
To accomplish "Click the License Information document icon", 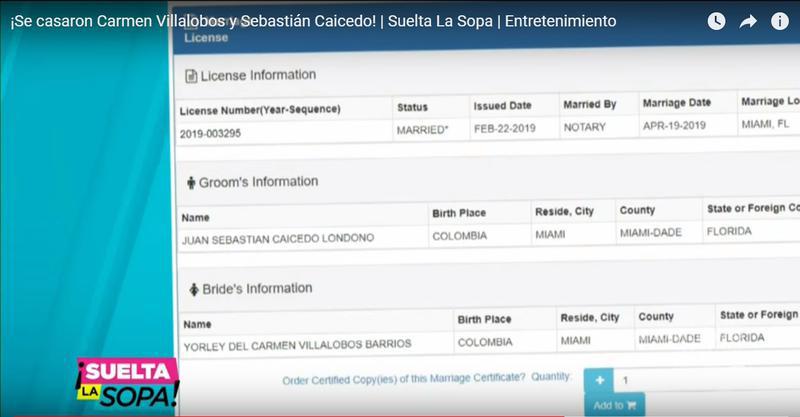I will click(x=191, y=77).
